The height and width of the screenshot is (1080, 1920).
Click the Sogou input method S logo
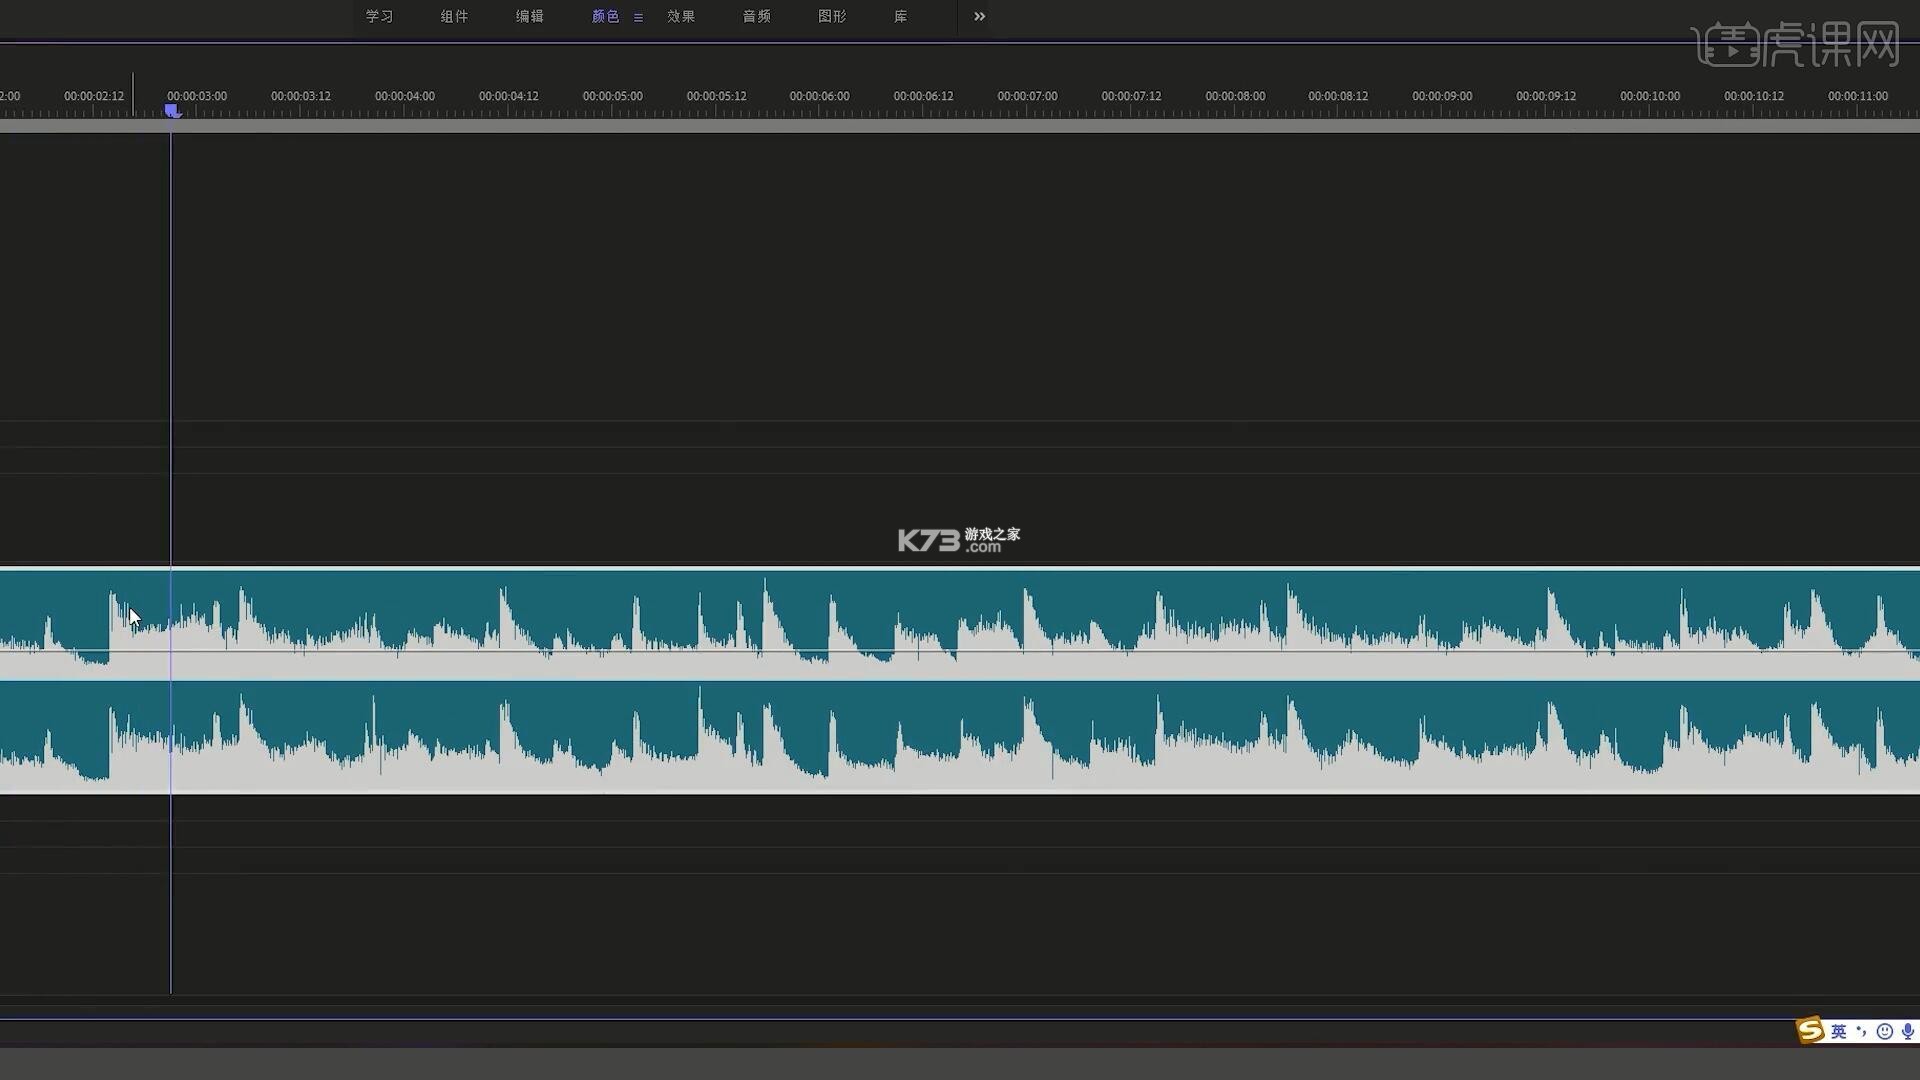click(1810, 1030)
